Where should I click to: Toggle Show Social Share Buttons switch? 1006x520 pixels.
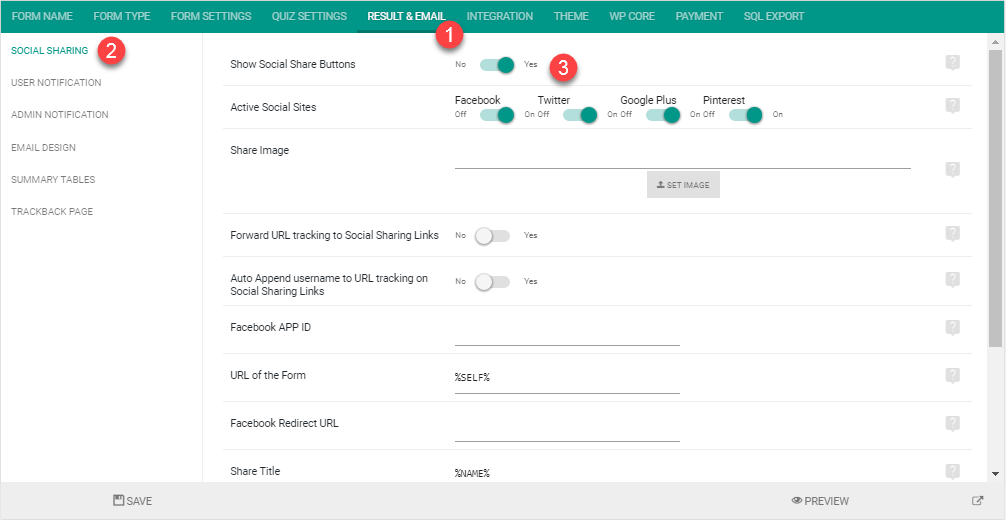[x=497, y=64]
